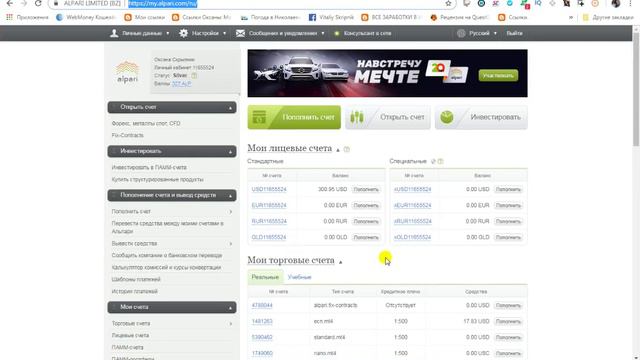Open Сообщения и уведомления envelope menu
The height and width of the screenshot is (360, 640).
pyautogui.click(x=280, y=33)
